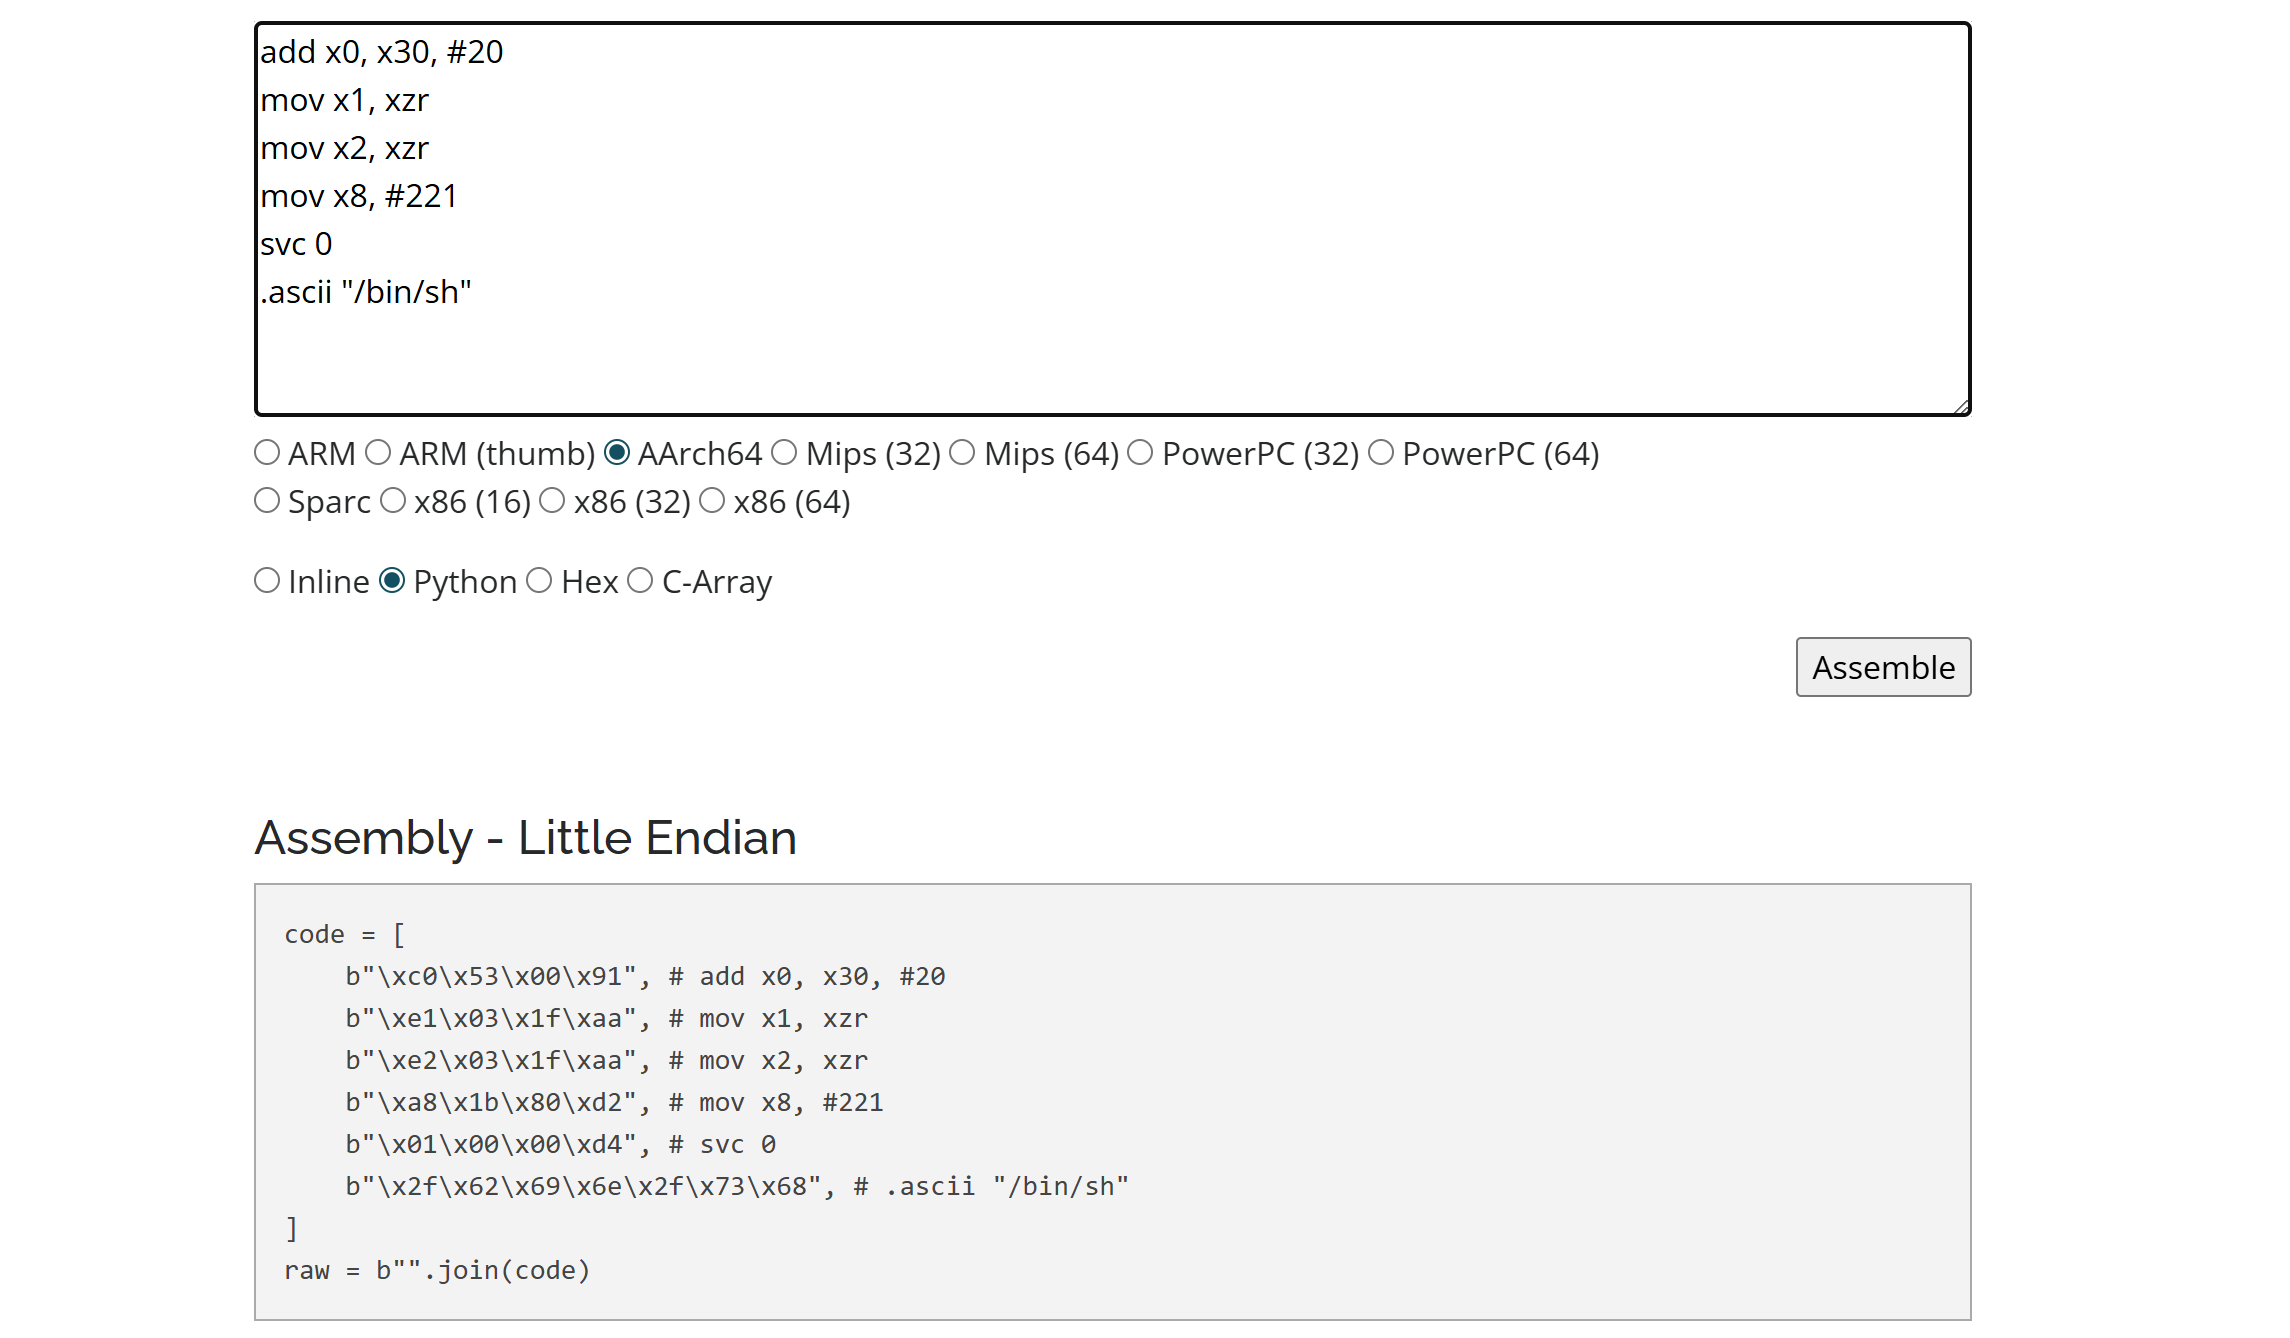Select x86 (64) architecture option
The height and width of the screenshot is (1338, 2290).
pos(712,501)
